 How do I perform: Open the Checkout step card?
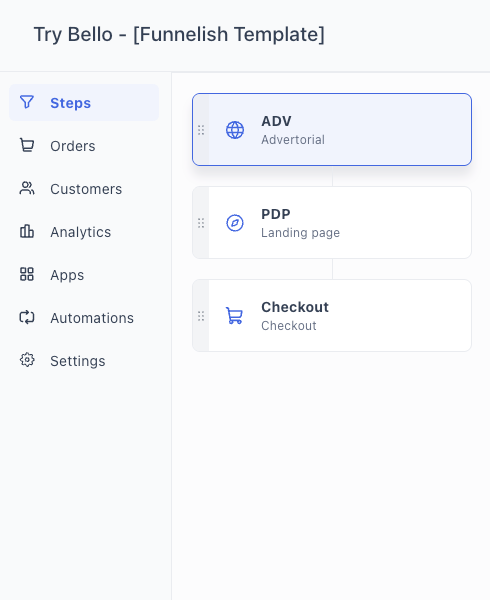click(332, 316)
